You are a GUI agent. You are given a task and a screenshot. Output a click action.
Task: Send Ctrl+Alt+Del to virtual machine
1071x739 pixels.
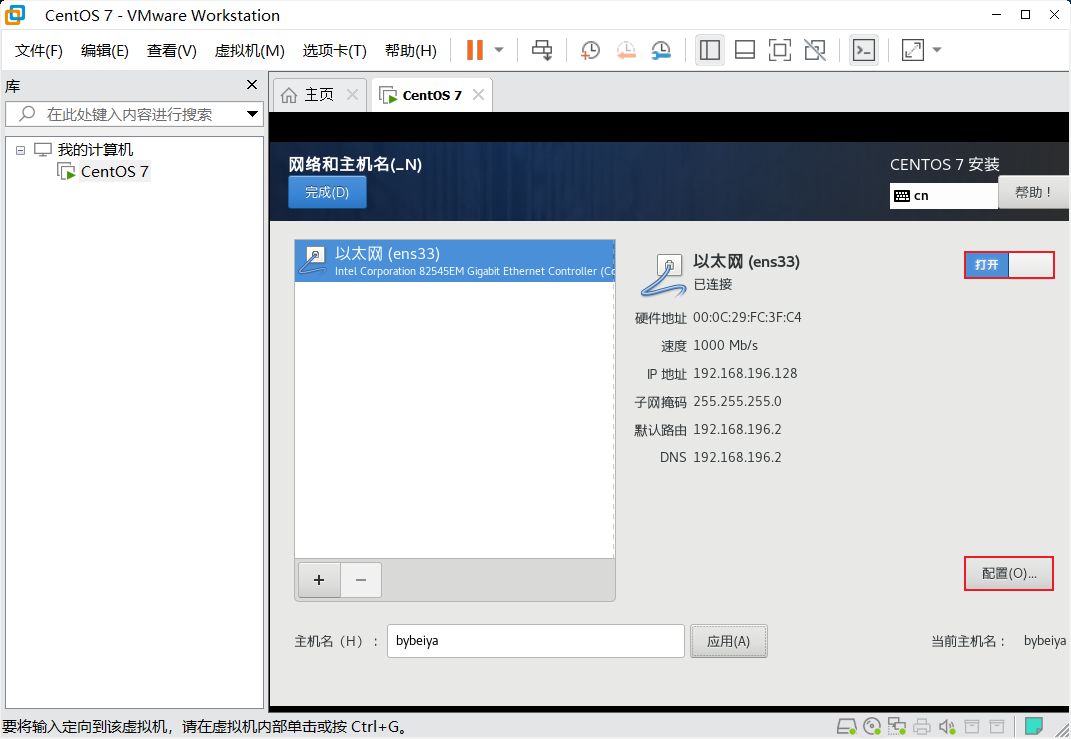pyautogui.click(x=542, y=50)
